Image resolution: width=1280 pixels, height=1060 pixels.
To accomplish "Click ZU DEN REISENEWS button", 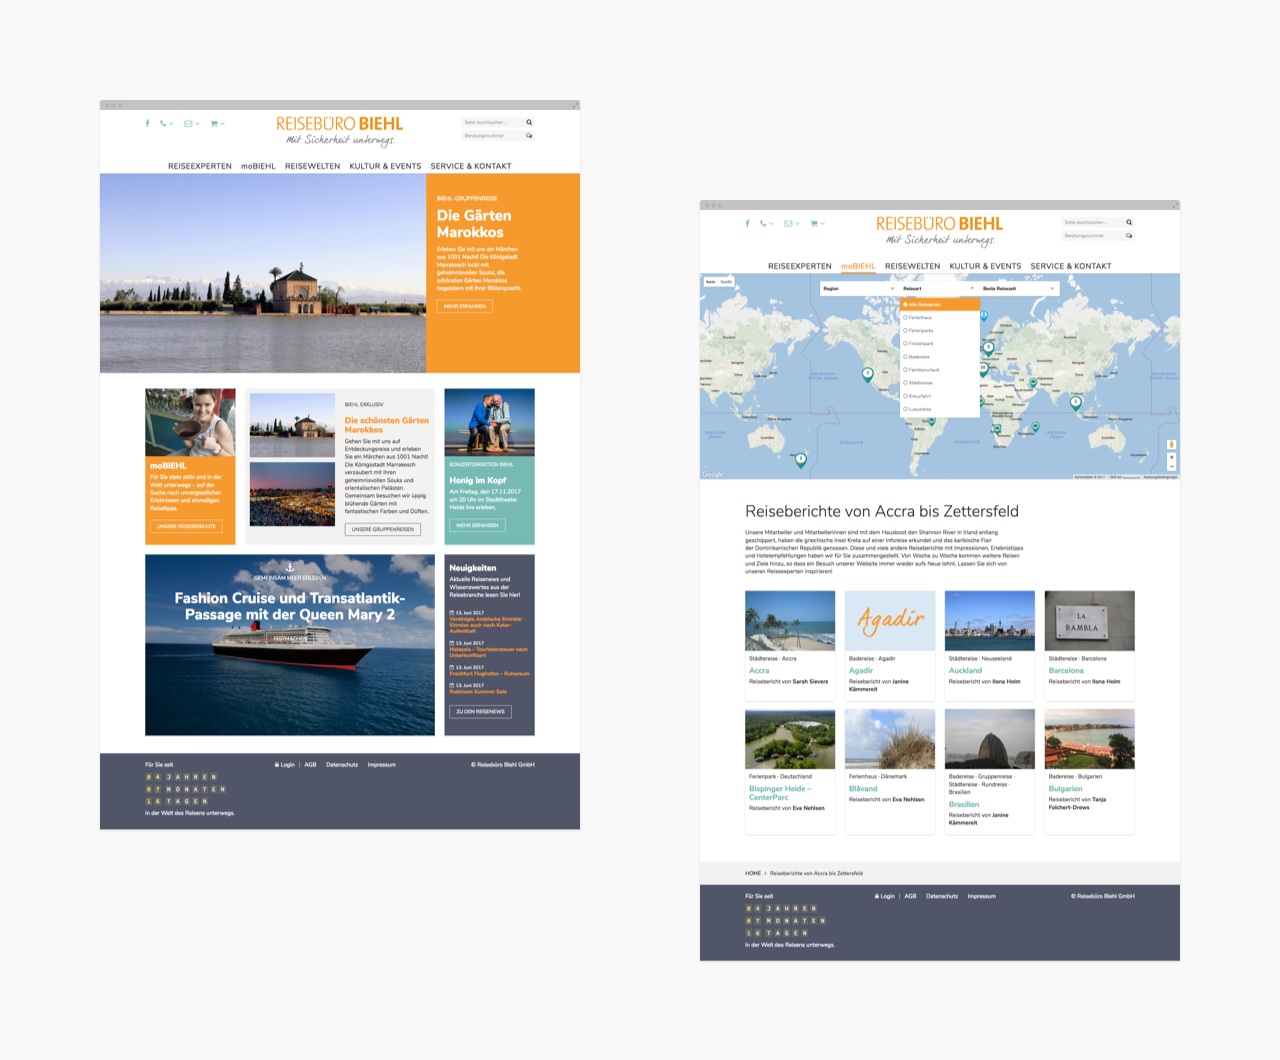I will coord(480,712).
